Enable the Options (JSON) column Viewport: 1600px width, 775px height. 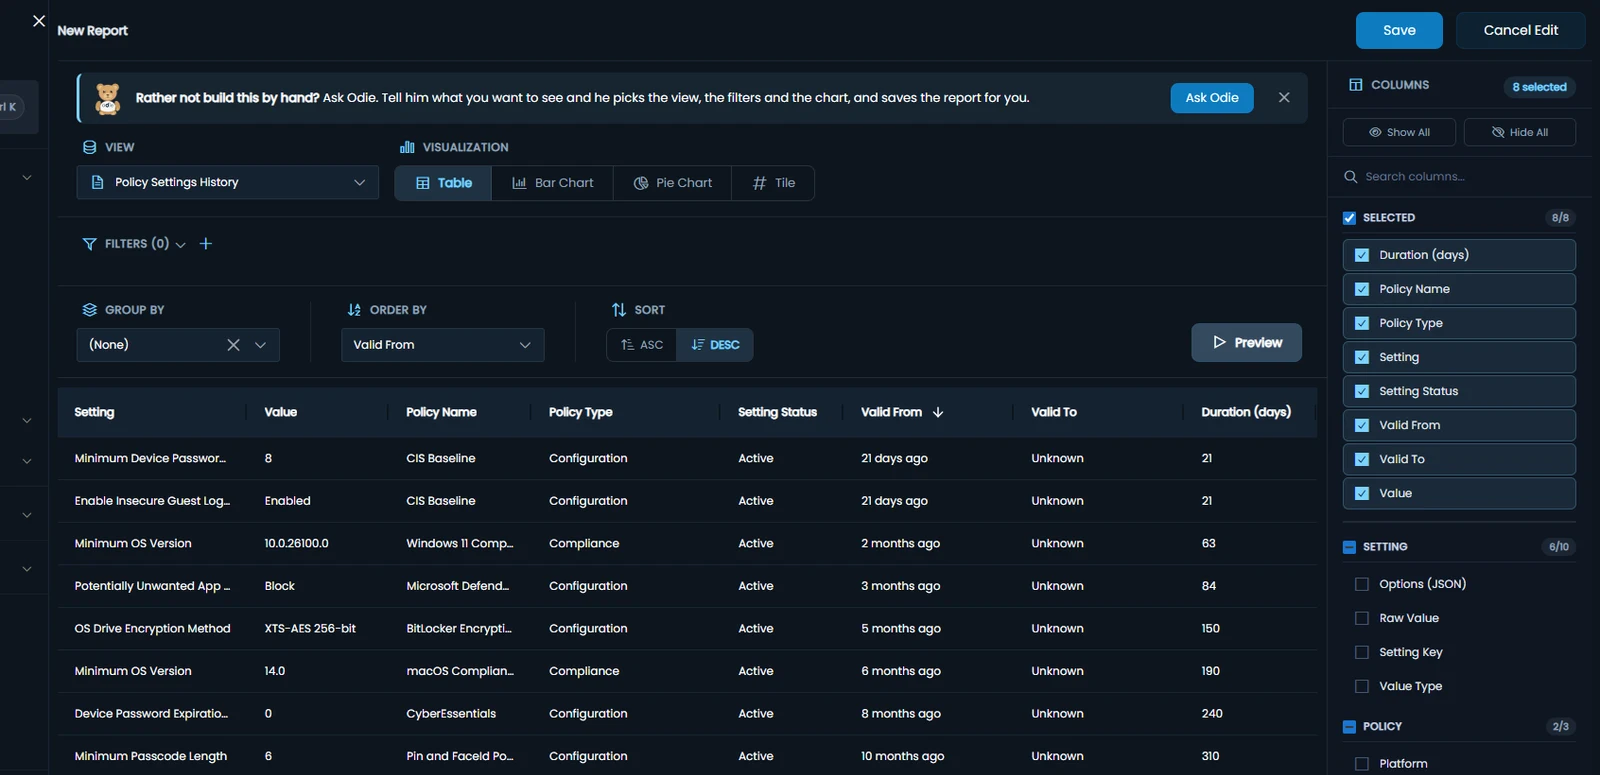pyautogui.click(x=1362, y=584)
